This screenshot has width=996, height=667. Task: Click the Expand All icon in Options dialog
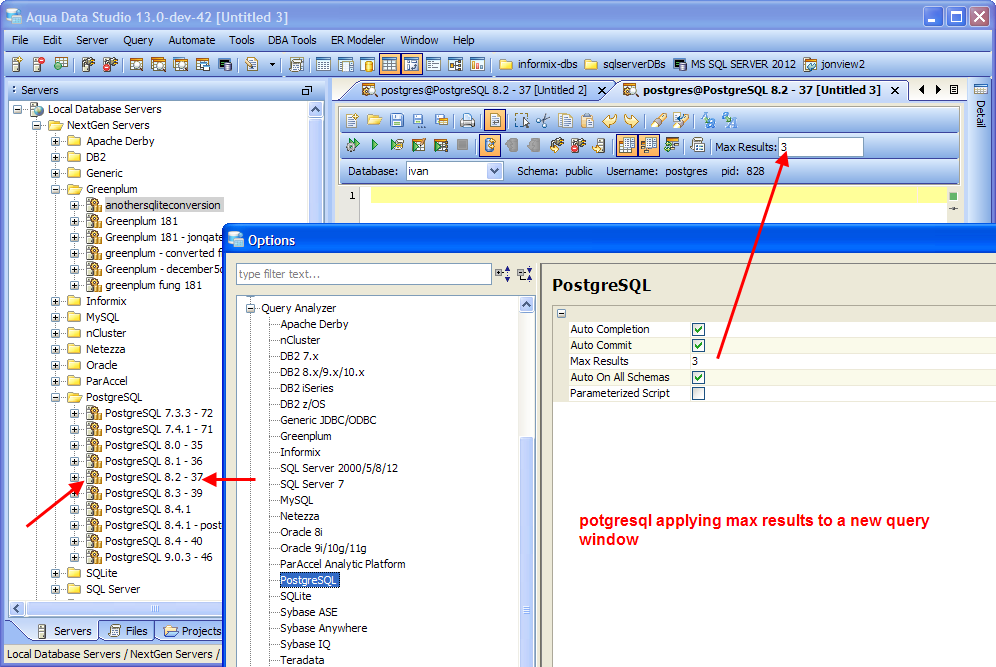[x=502, y=274]
